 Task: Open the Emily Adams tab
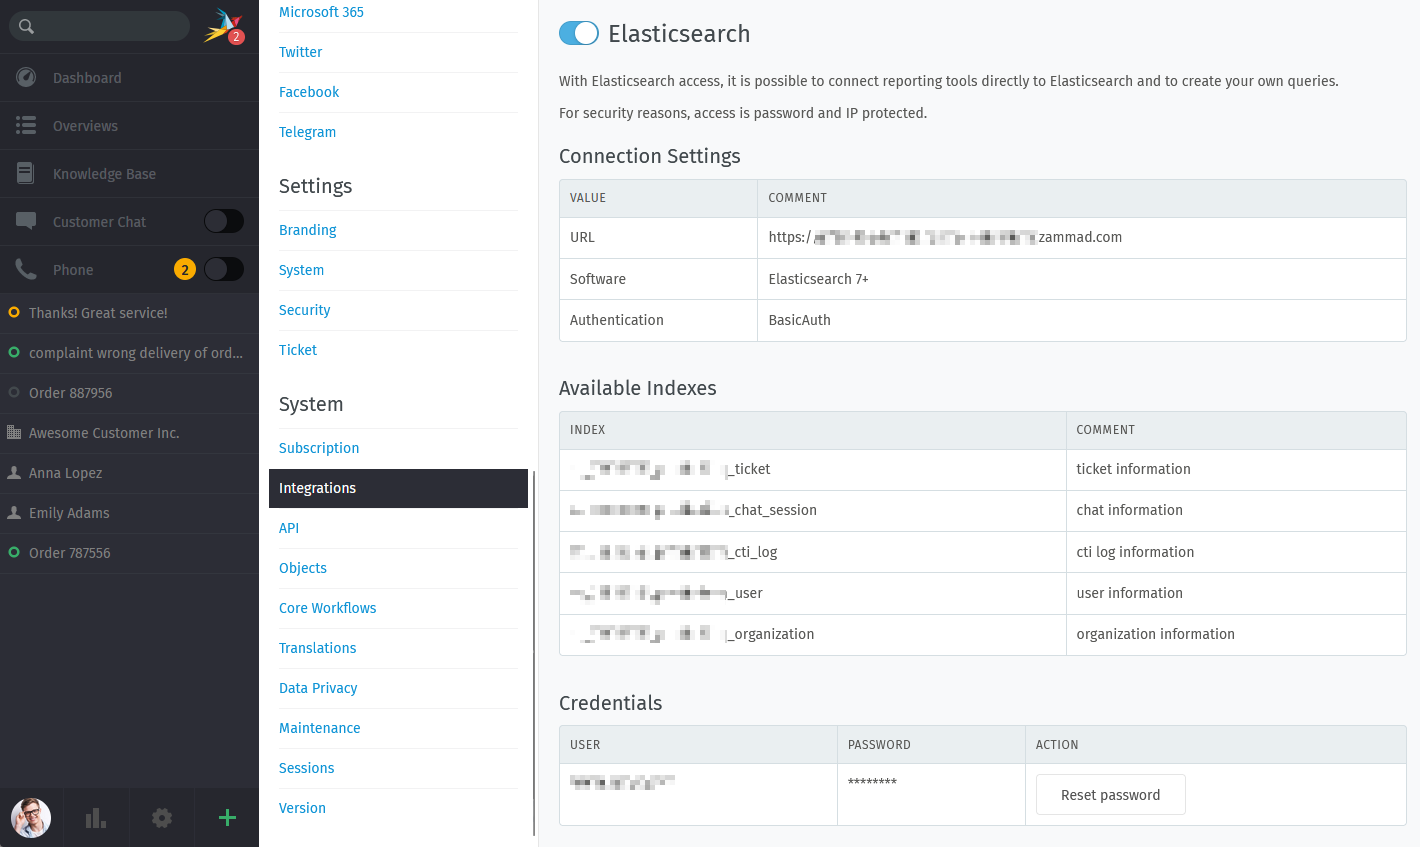point(129,513)
